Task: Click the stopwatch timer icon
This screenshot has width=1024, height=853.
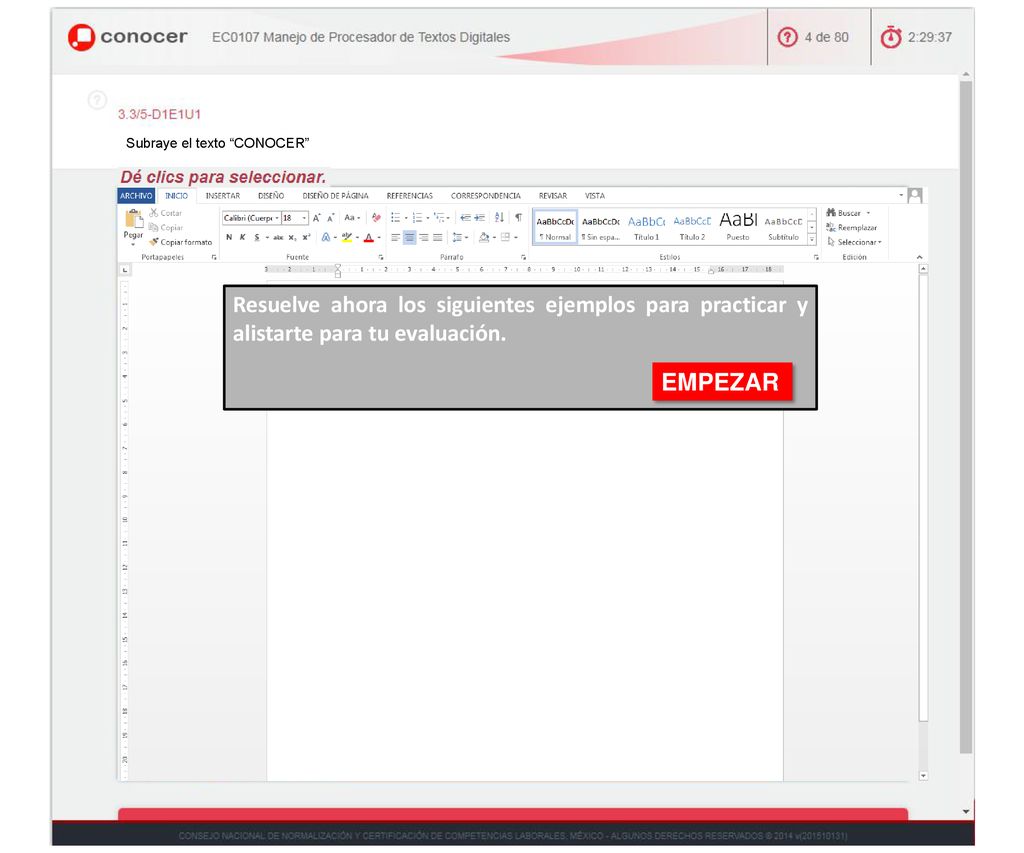Action: [x=891, y=37]
